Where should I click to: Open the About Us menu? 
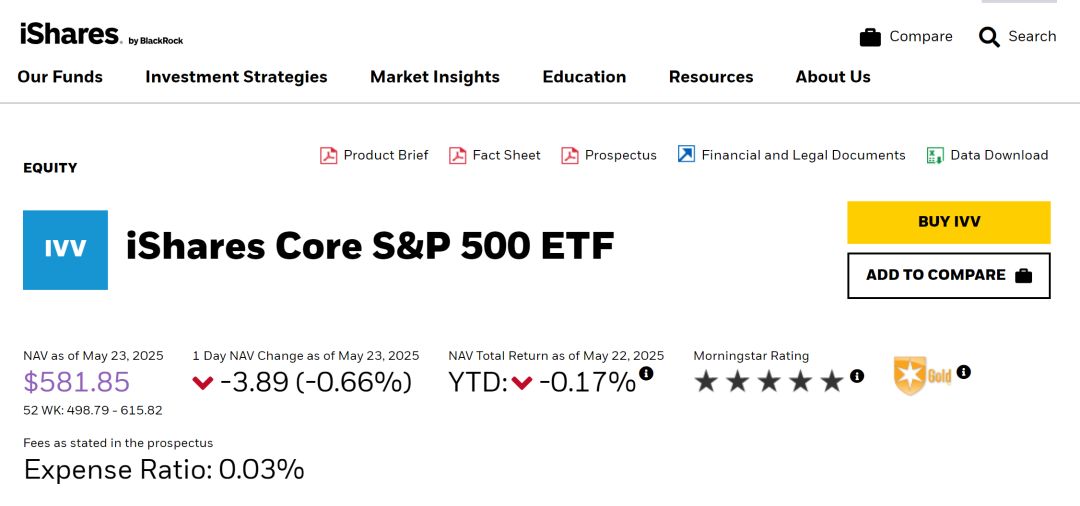pyautogui.click(x=833, y=76)
